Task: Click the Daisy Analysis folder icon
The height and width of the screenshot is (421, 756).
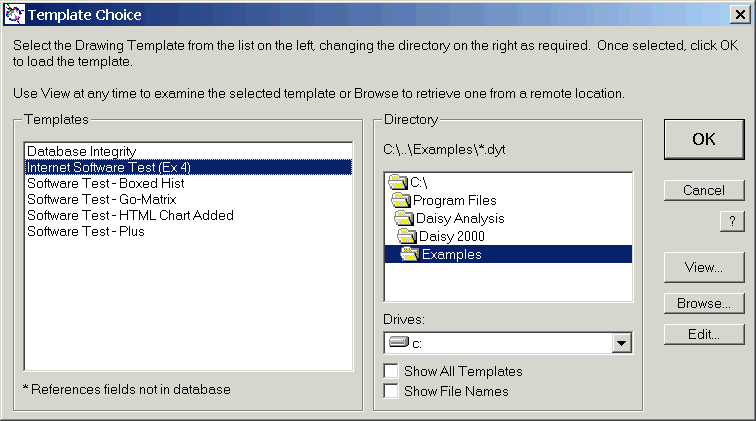Action: (x=405, y=218)
